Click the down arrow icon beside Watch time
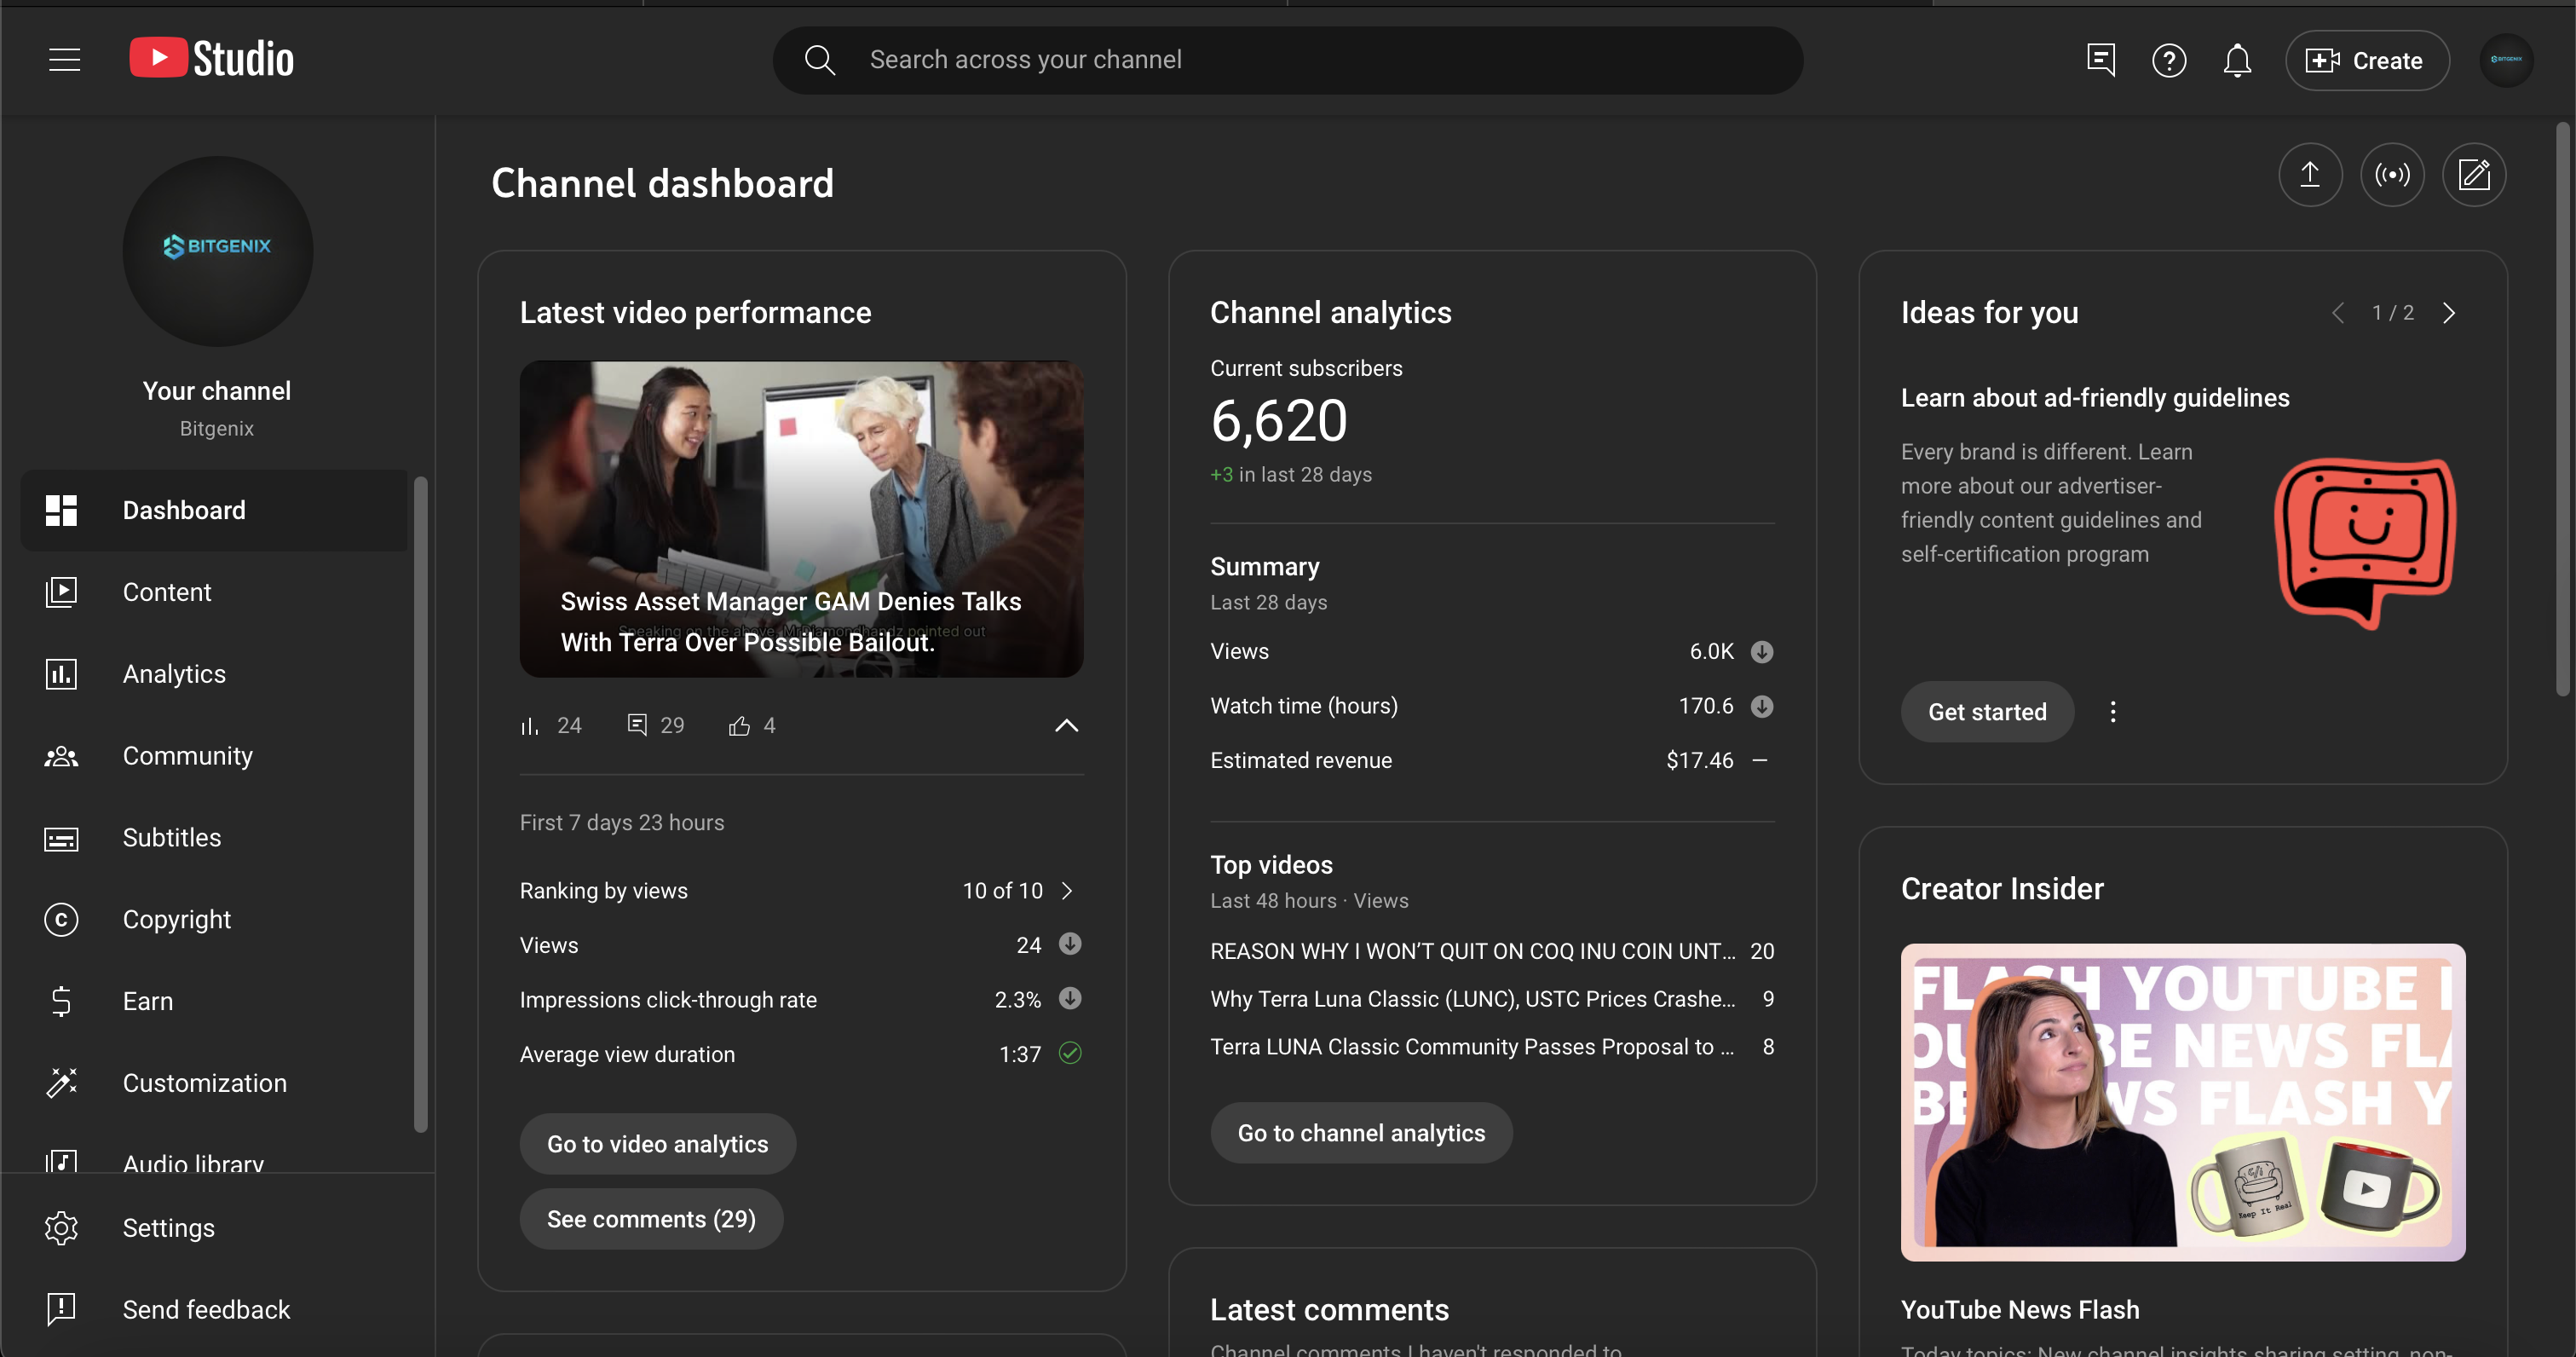 (x=1762, y=706)
